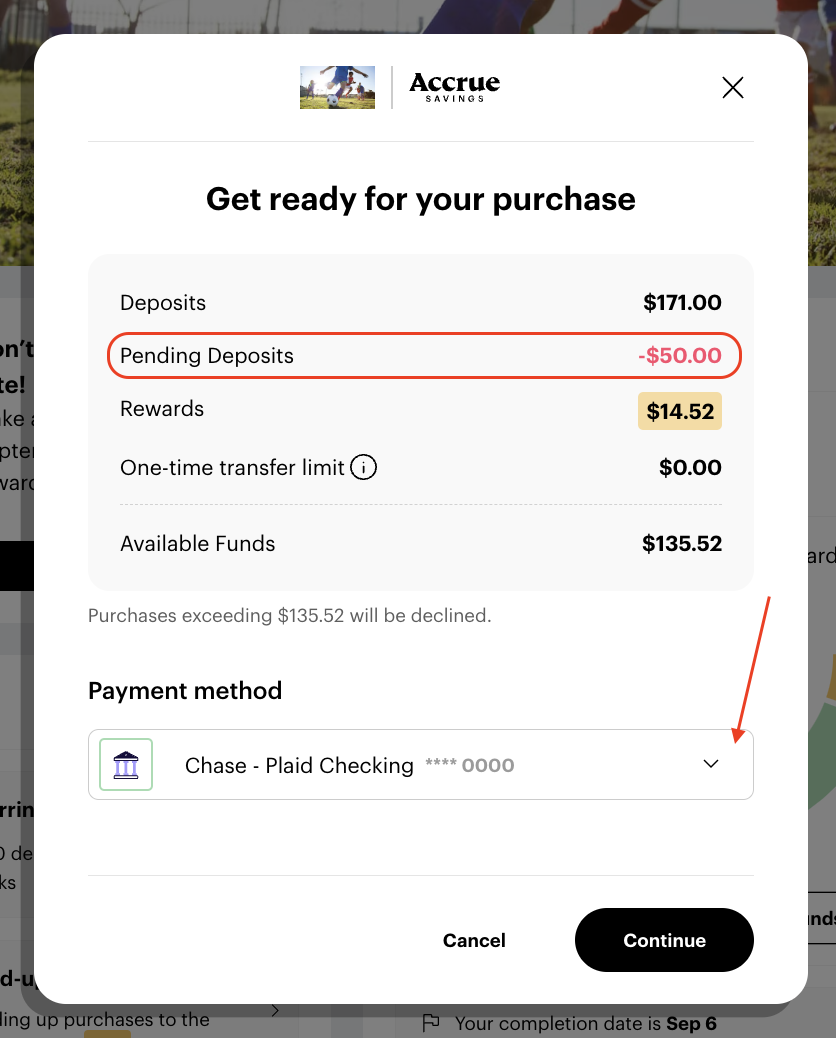Image resolution: width=836 pixels, height=1038 pixels.
Task: Click the bank building icon
Action: [126, 765]
